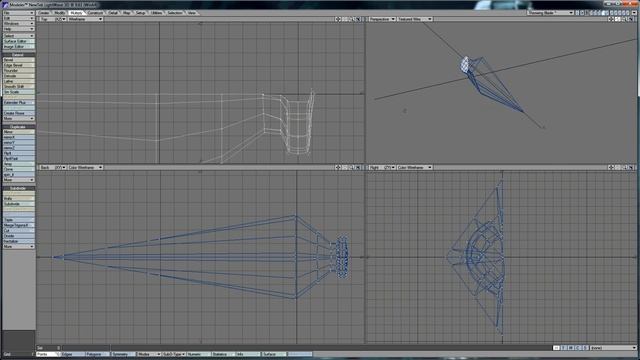The height and width of the screenshot is (360, 640).
Task: Switch to the Modify tab
Action: pos(60,13)
